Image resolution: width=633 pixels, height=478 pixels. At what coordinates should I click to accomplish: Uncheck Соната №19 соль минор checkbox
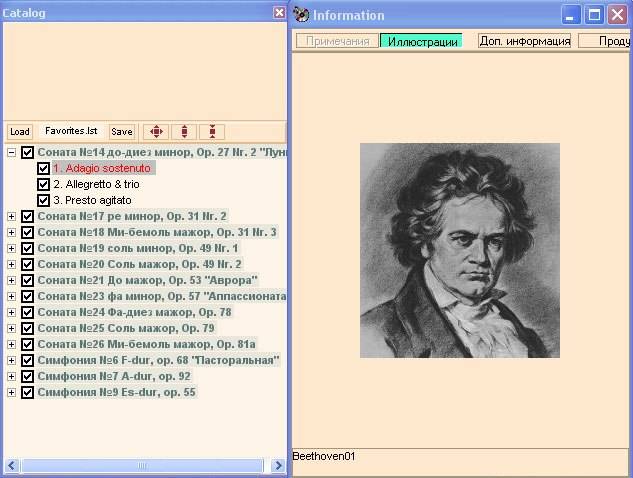pyautogui.click(x=27, y=248)
